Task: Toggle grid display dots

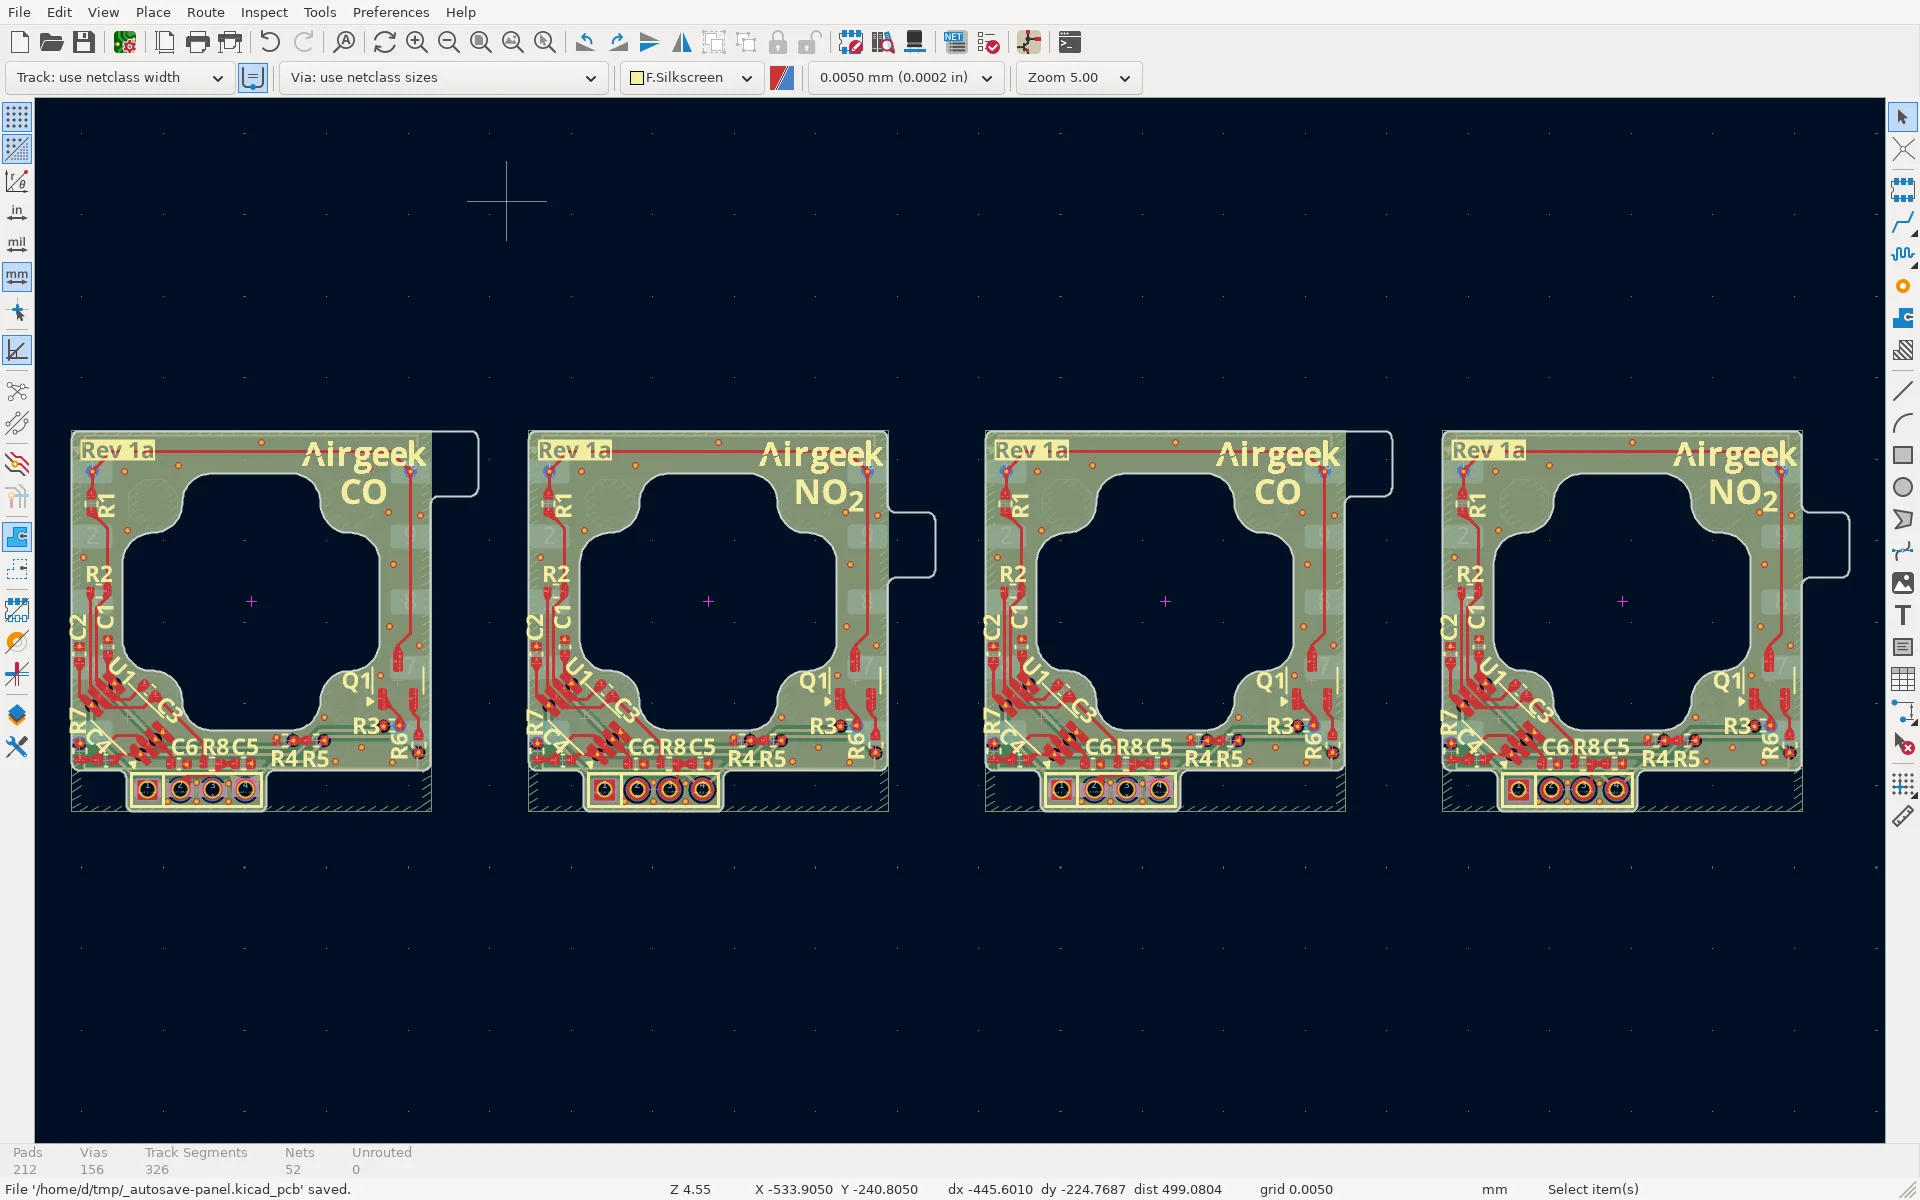Action: tap(17, 117)
